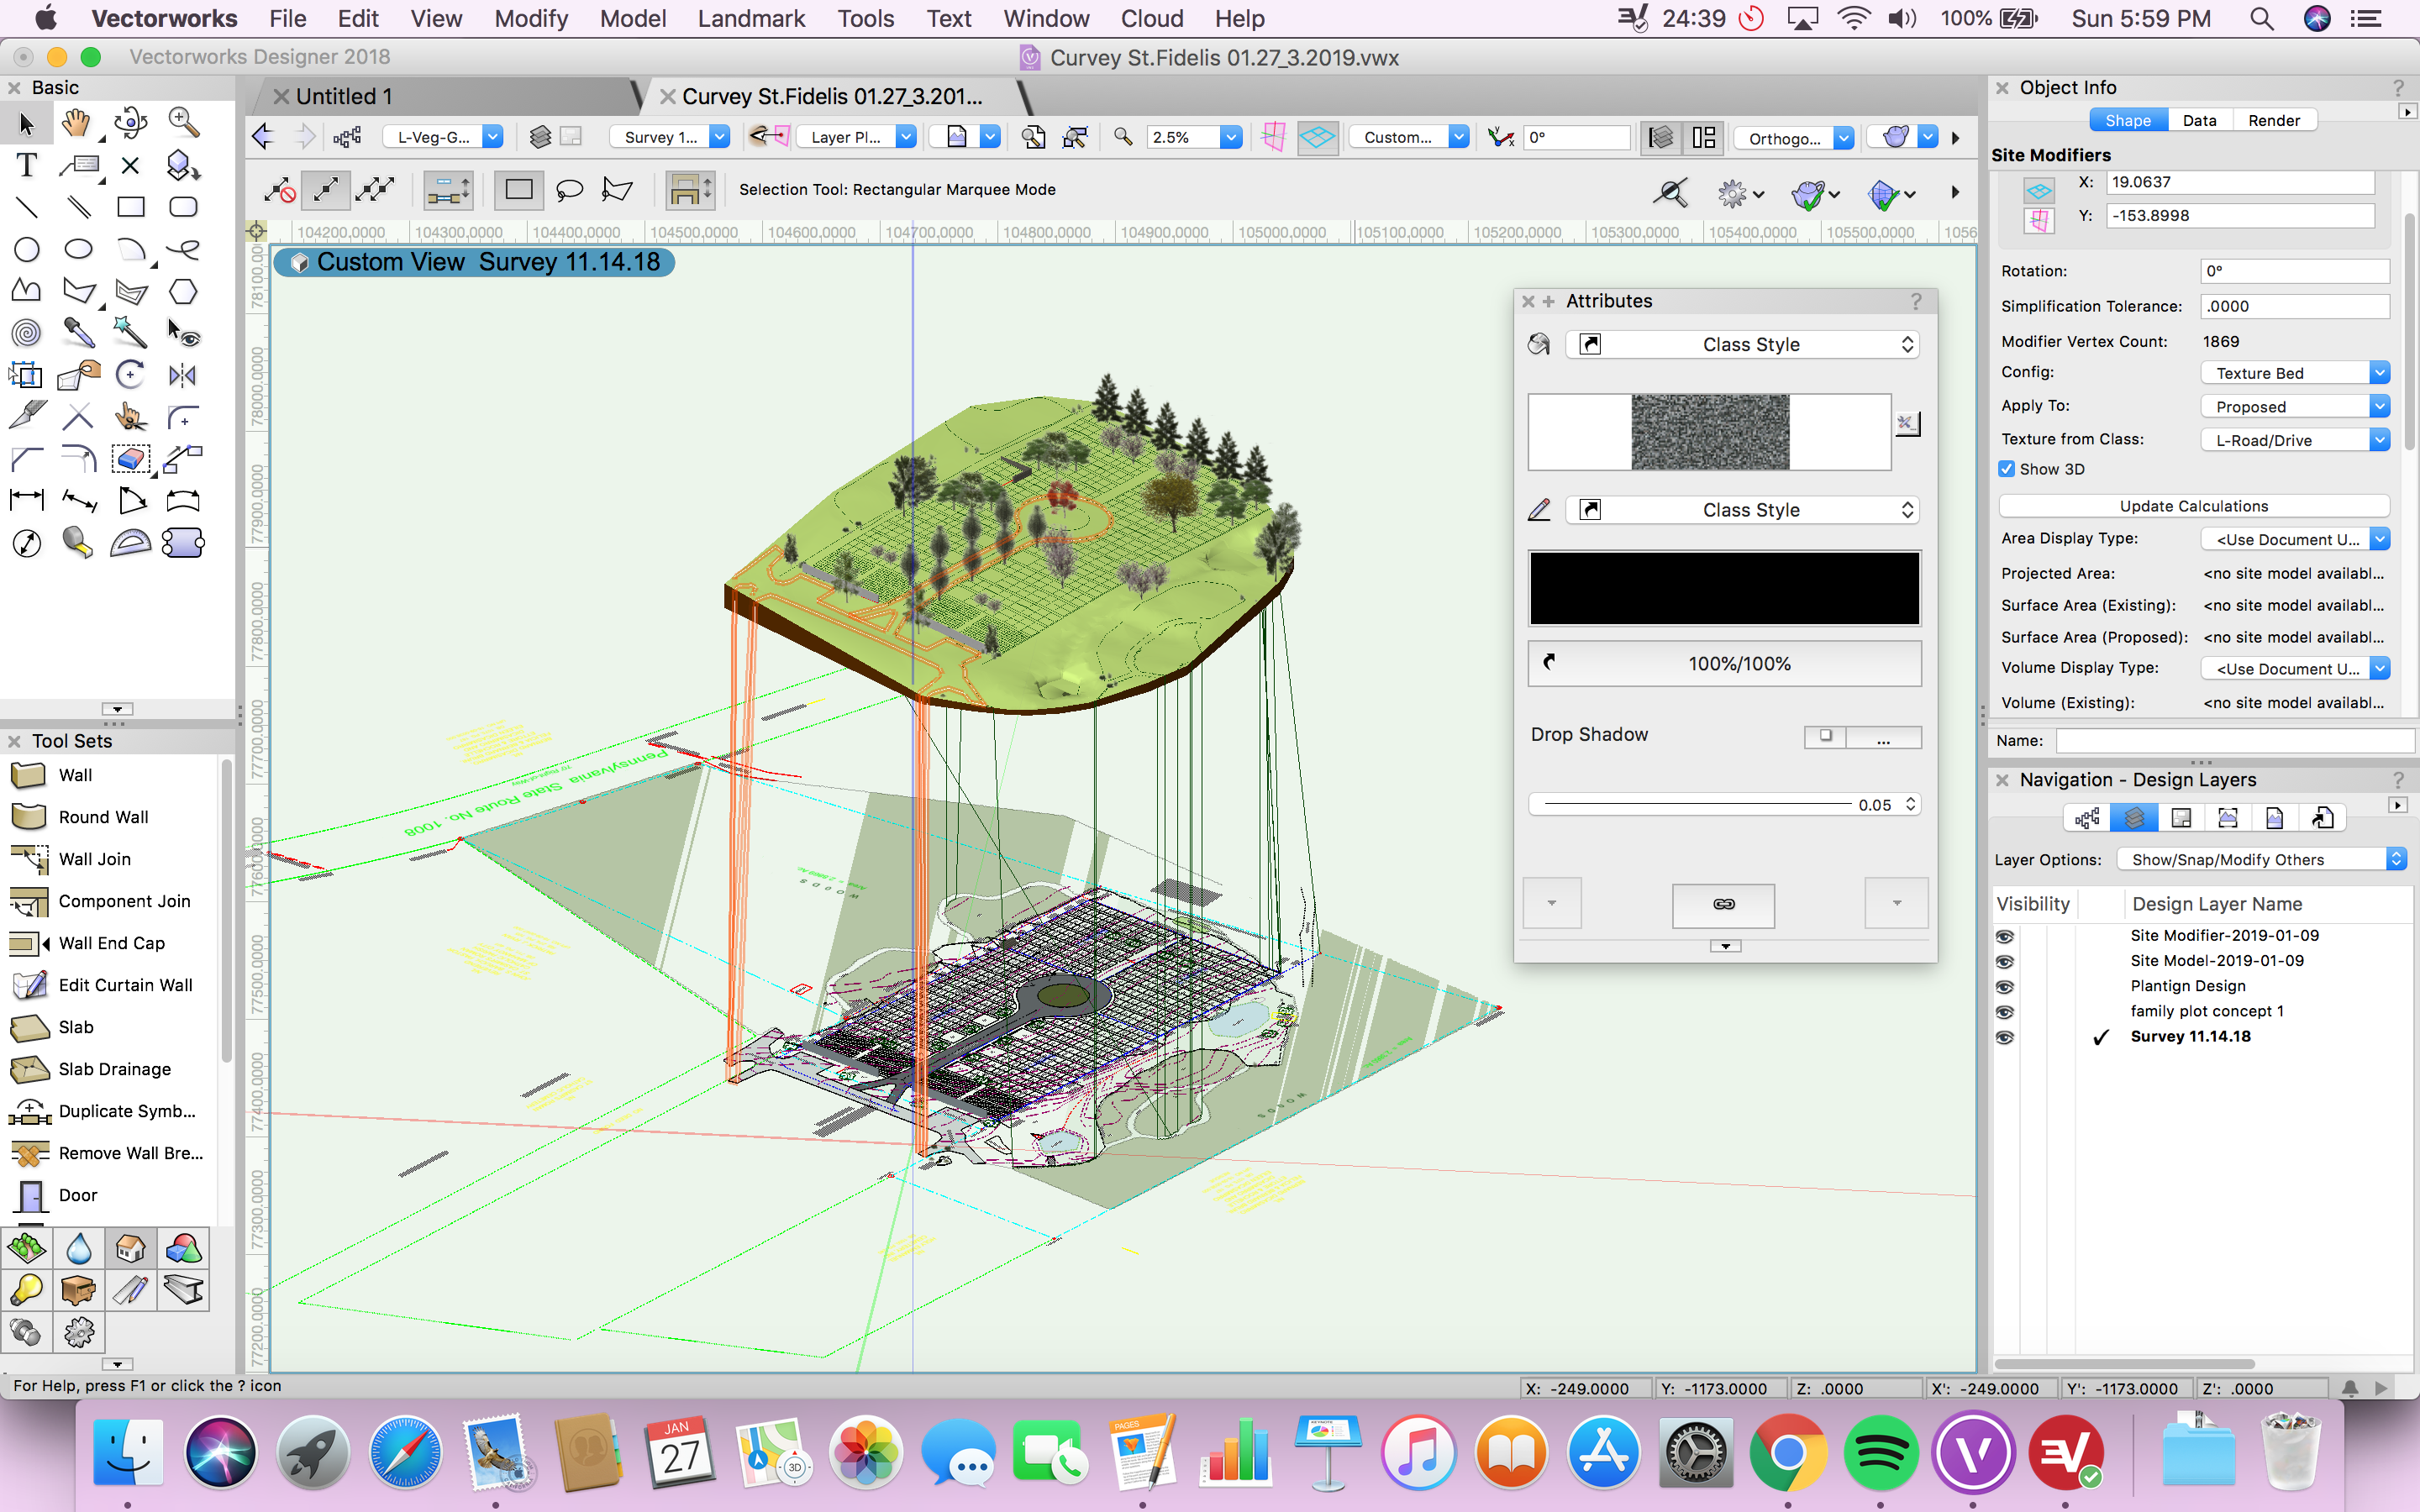Select the Text tool in the Basic palette
2420x1512 pixels.
point(26,165)
